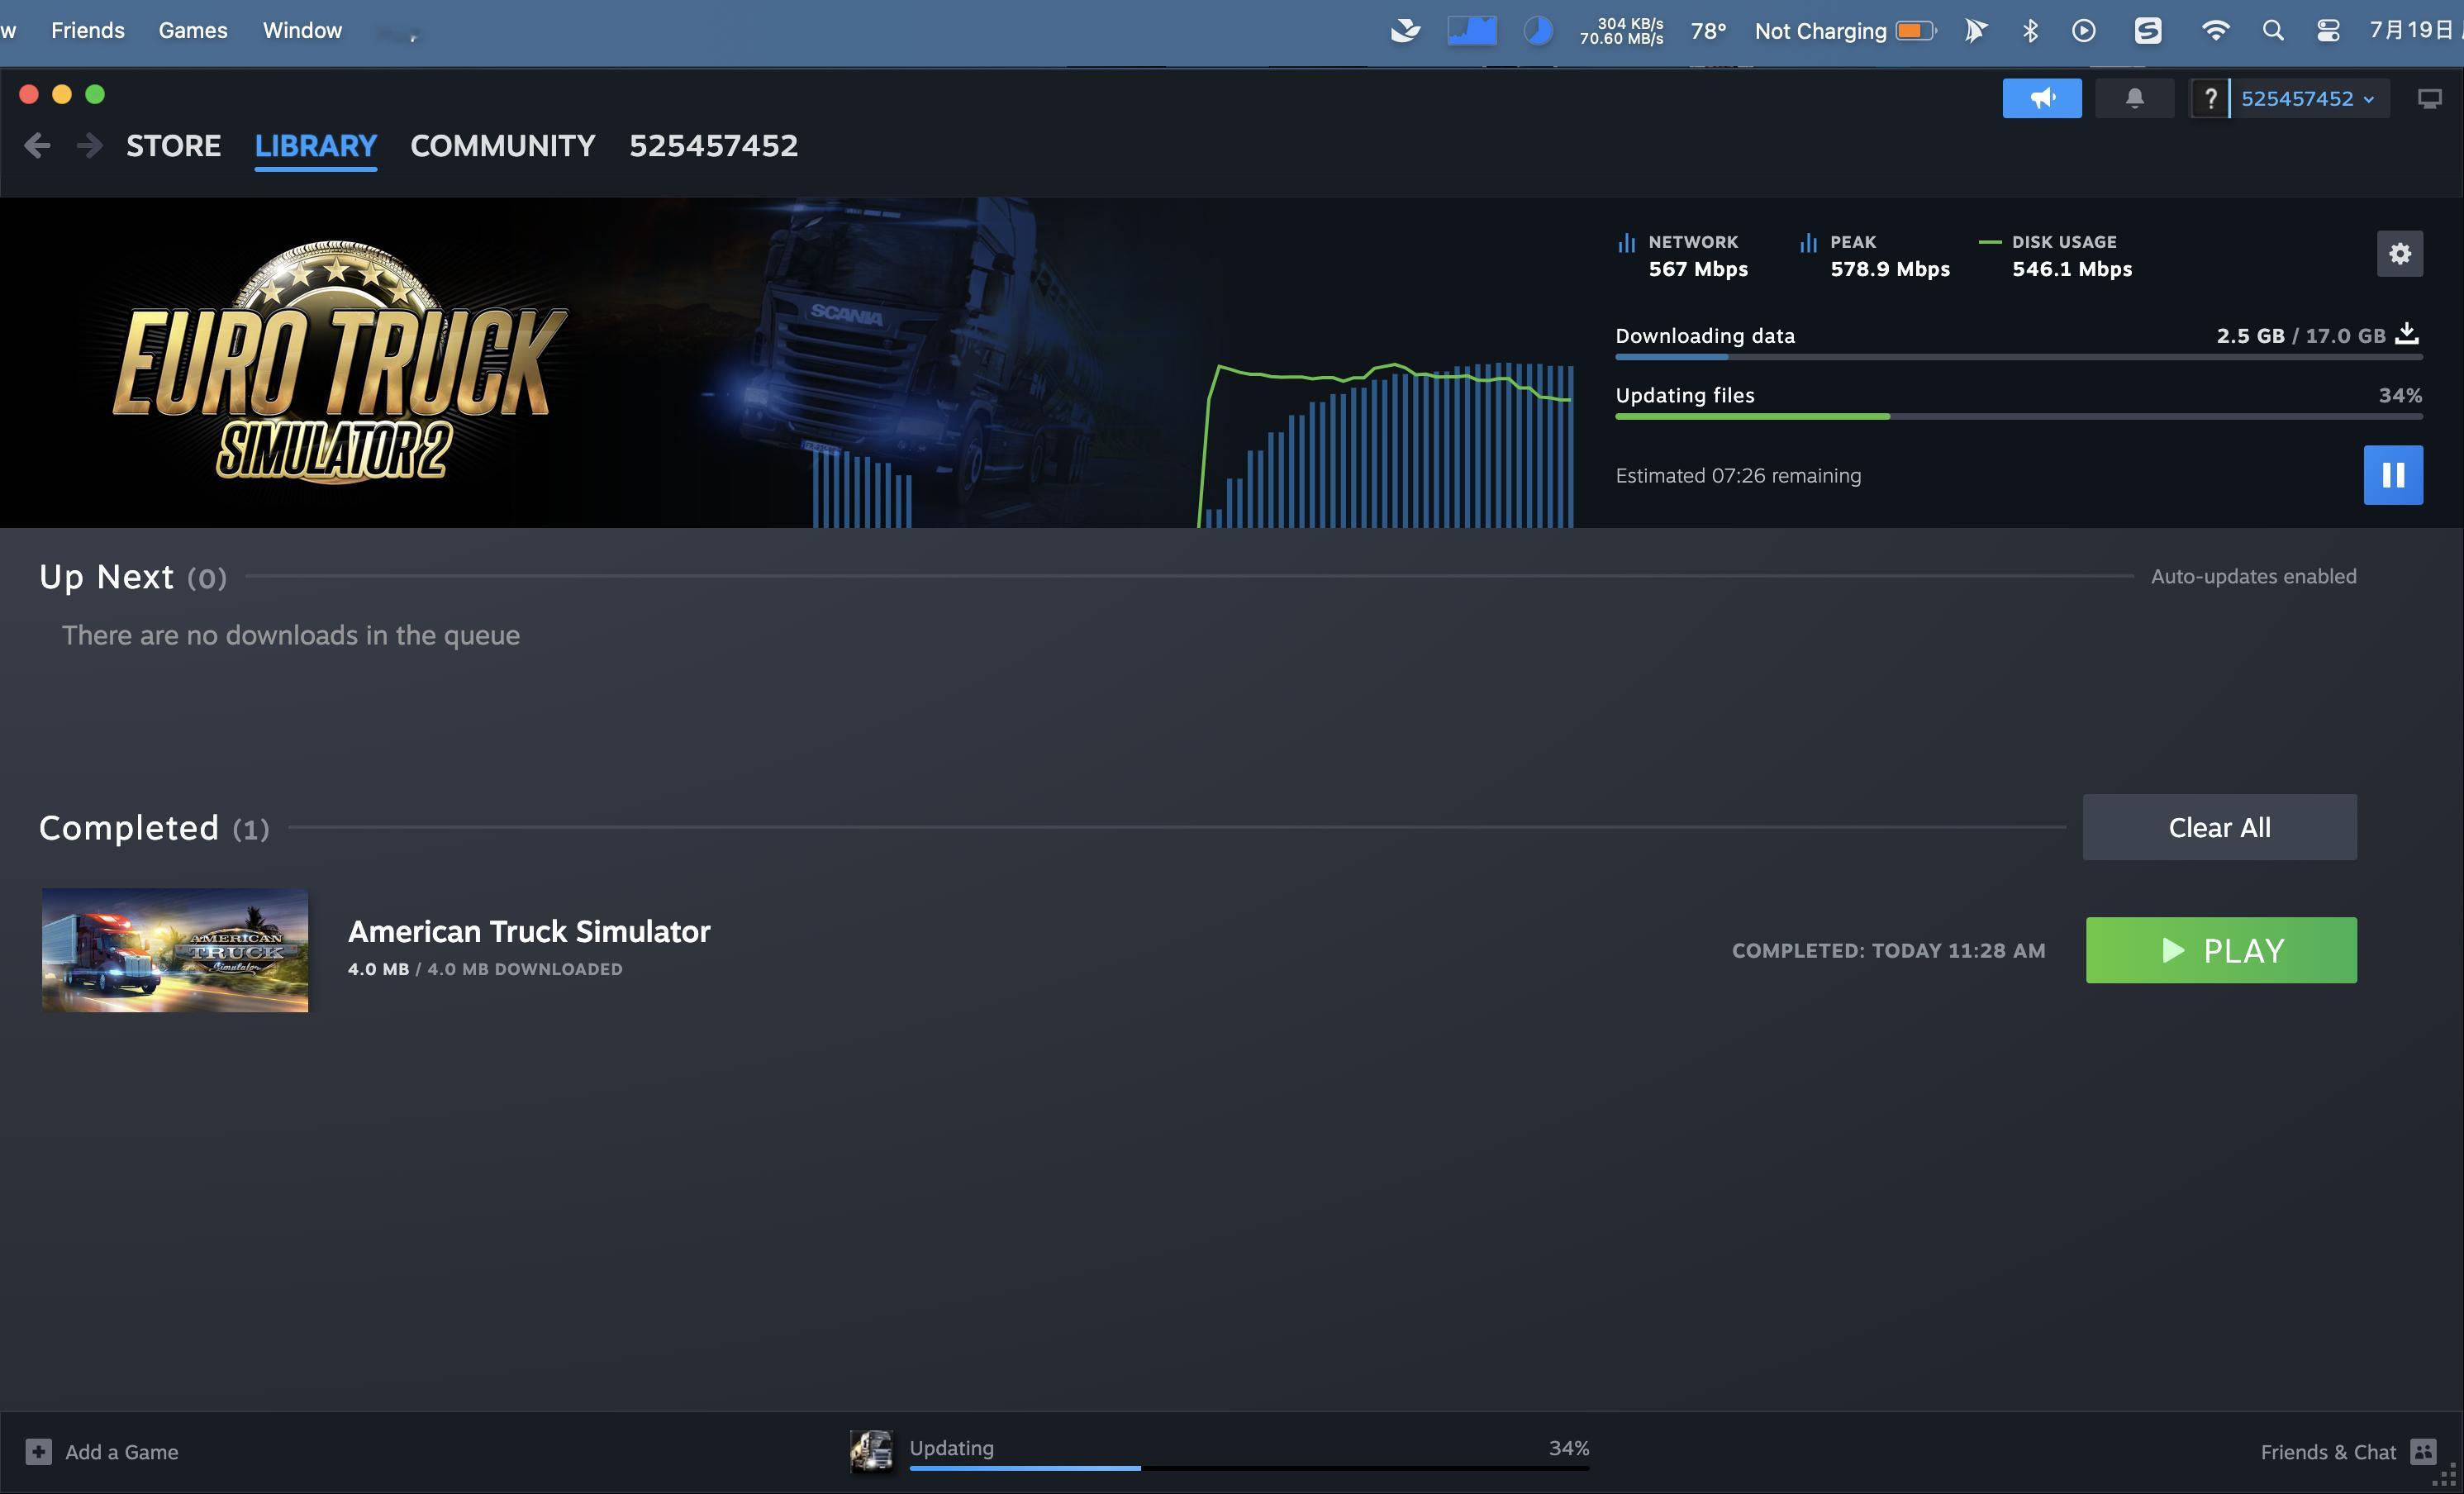
Task: Switch to Big Picture display mode icon
Action: [2429, 98]
